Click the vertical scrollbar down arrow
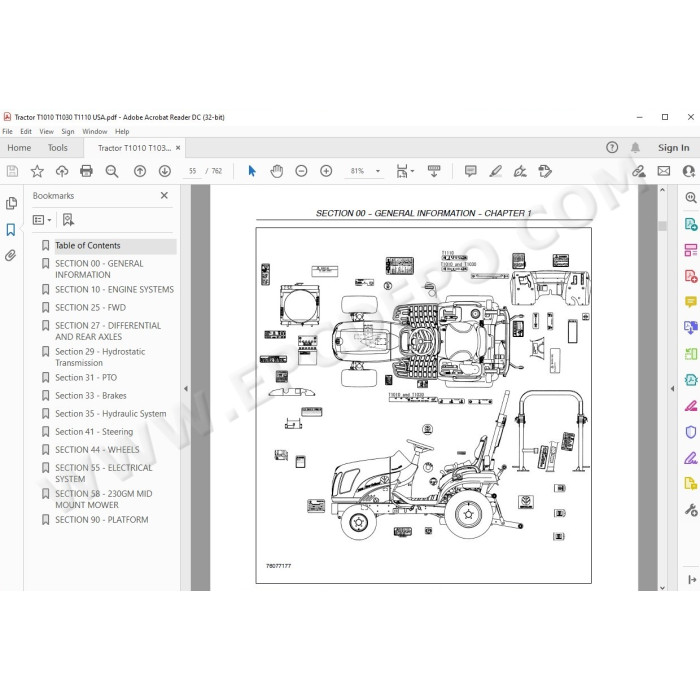Image resolution: width=700 pixels, height=700 pixels. point(662,588)
